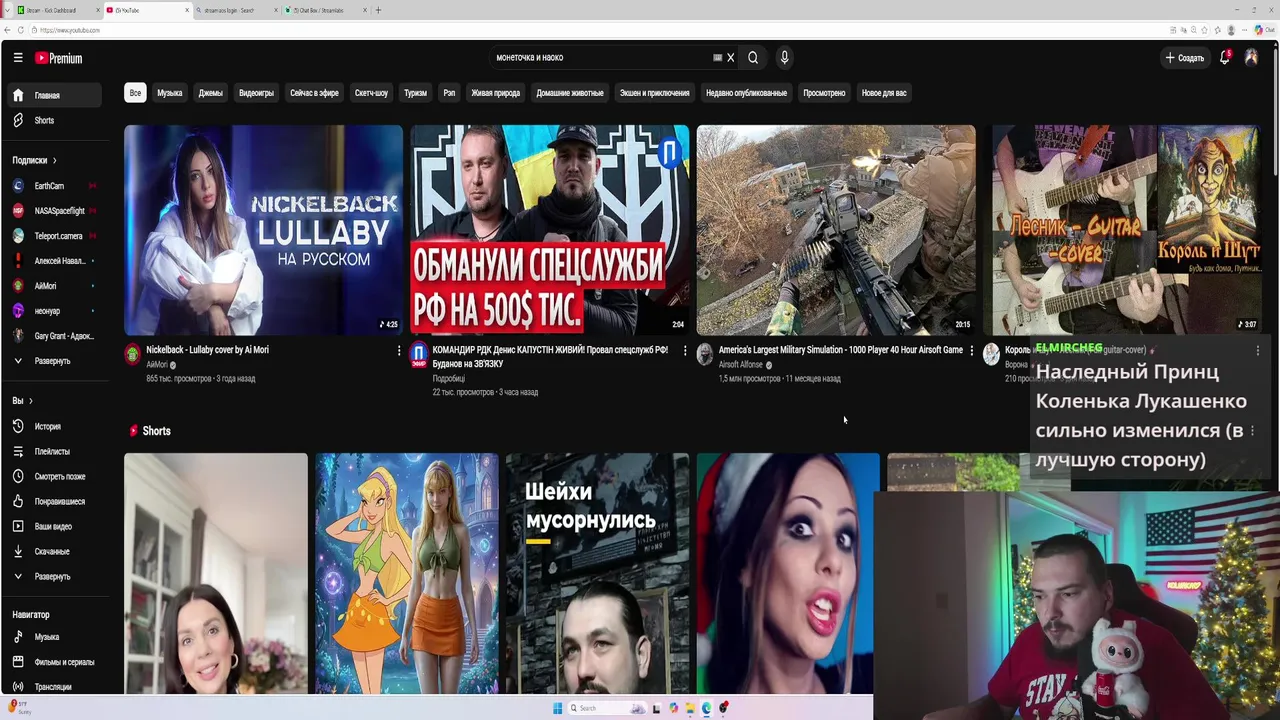Screen dimensions: 1280x720
Task: Open the account avatar menu
Action: point(1251,58)
